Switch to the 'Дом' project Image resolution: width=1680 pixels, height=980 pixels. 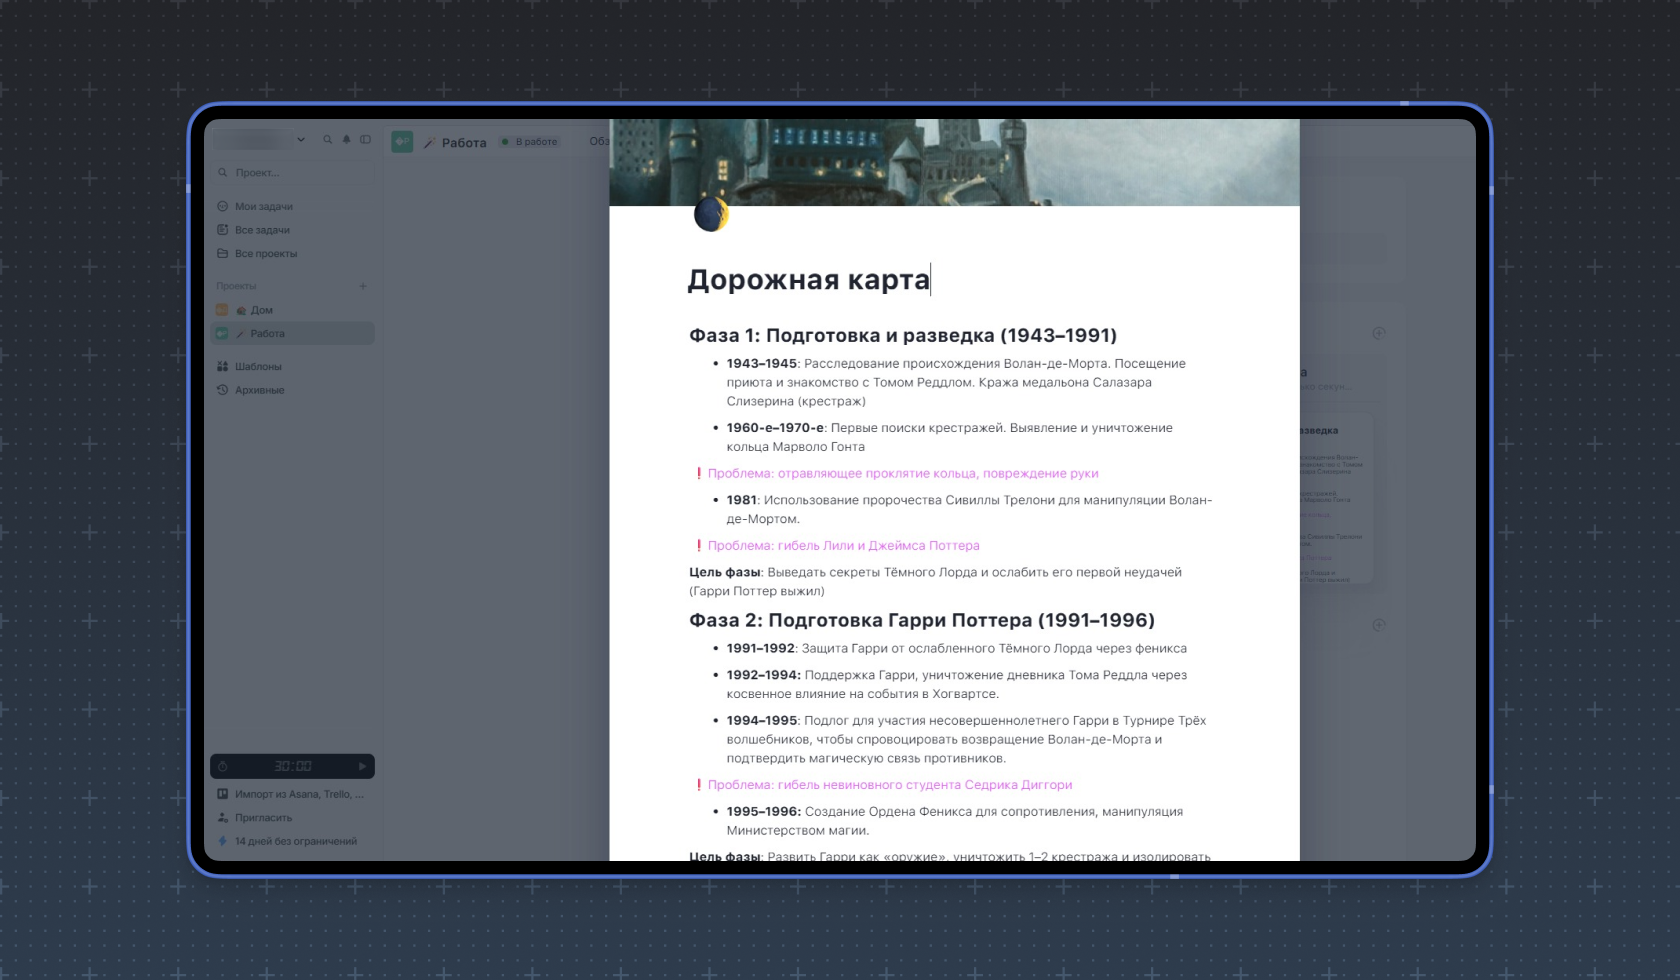(262, 310)
